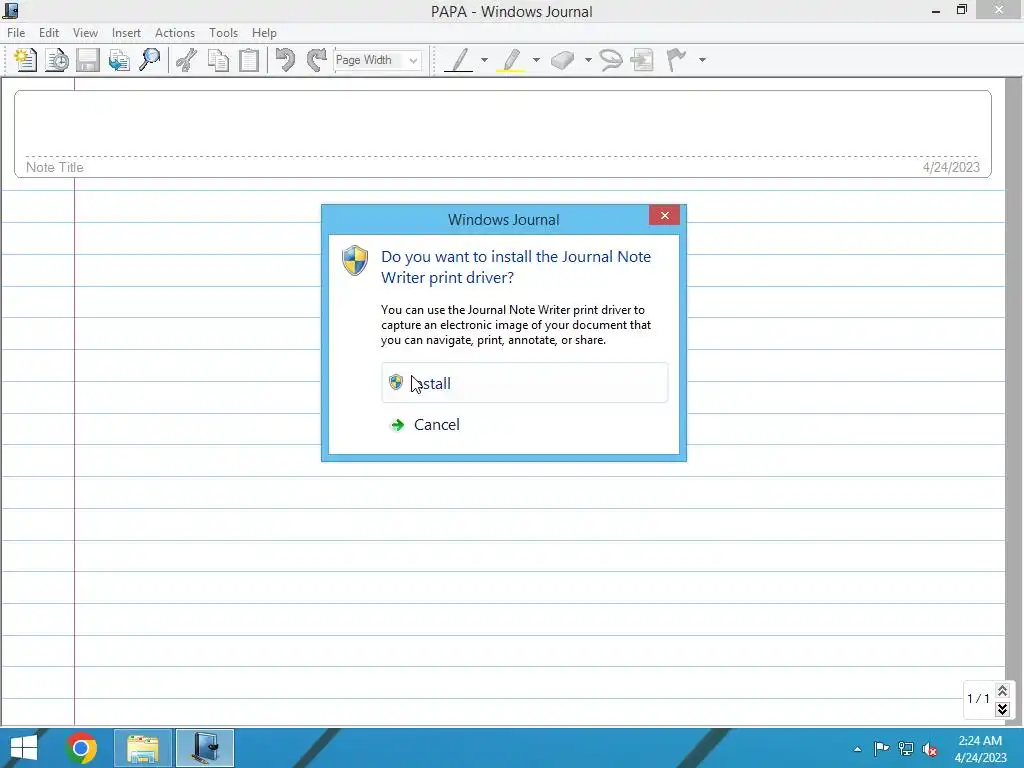Open the View menu
The image size is (1024, 768).
tap(85, 33)
